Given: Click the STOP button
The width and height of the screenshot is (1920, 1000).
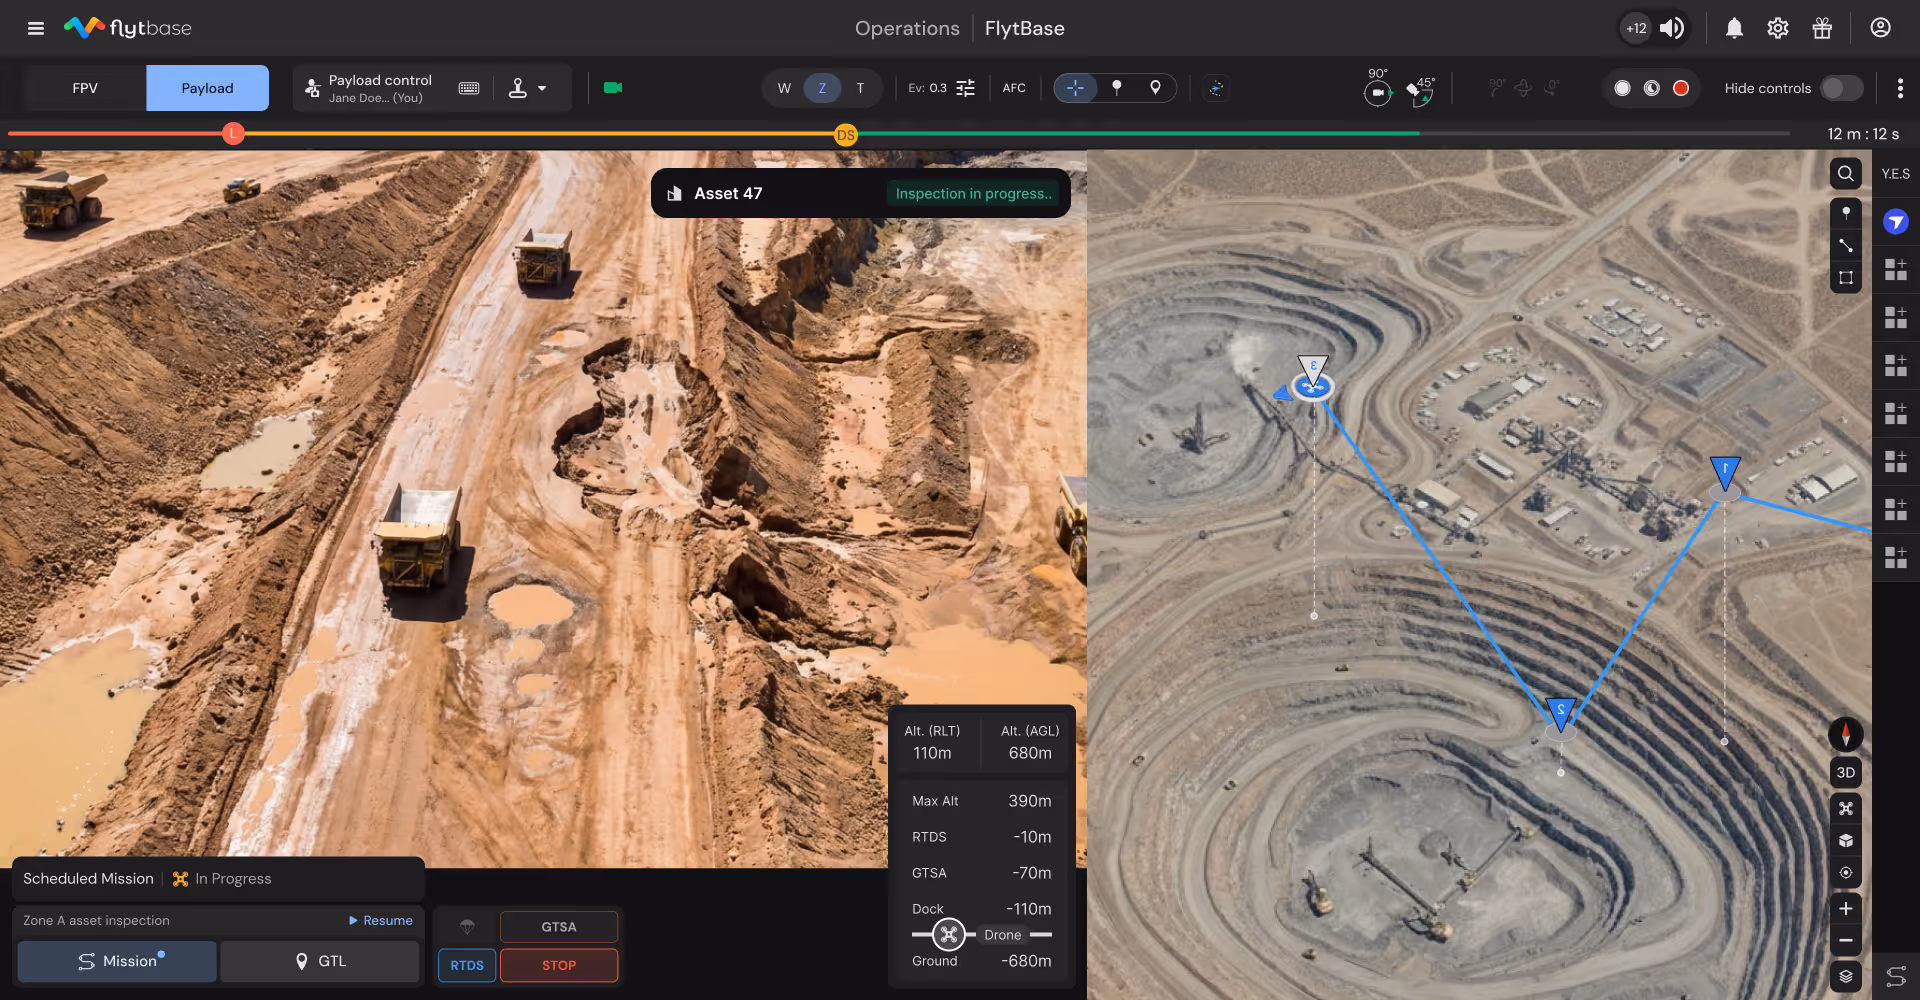Looking at the screenshot, I should click(559, 965).
